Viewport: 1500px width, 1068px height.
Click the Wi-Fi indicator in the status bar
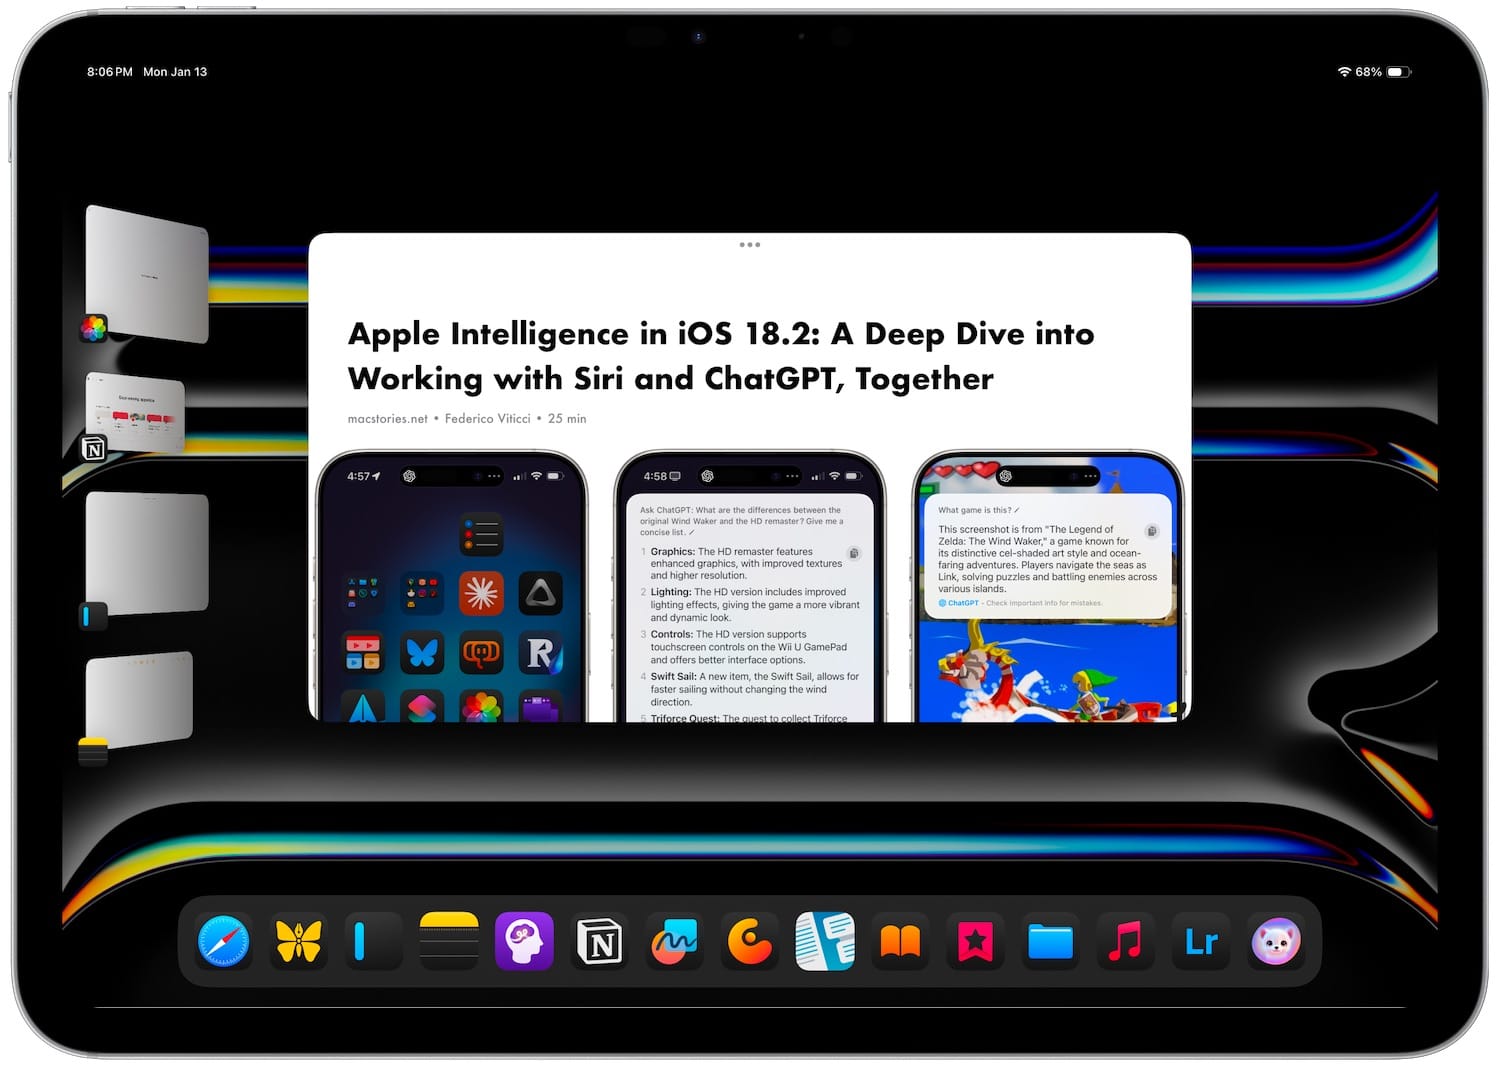pos(1344,71)
